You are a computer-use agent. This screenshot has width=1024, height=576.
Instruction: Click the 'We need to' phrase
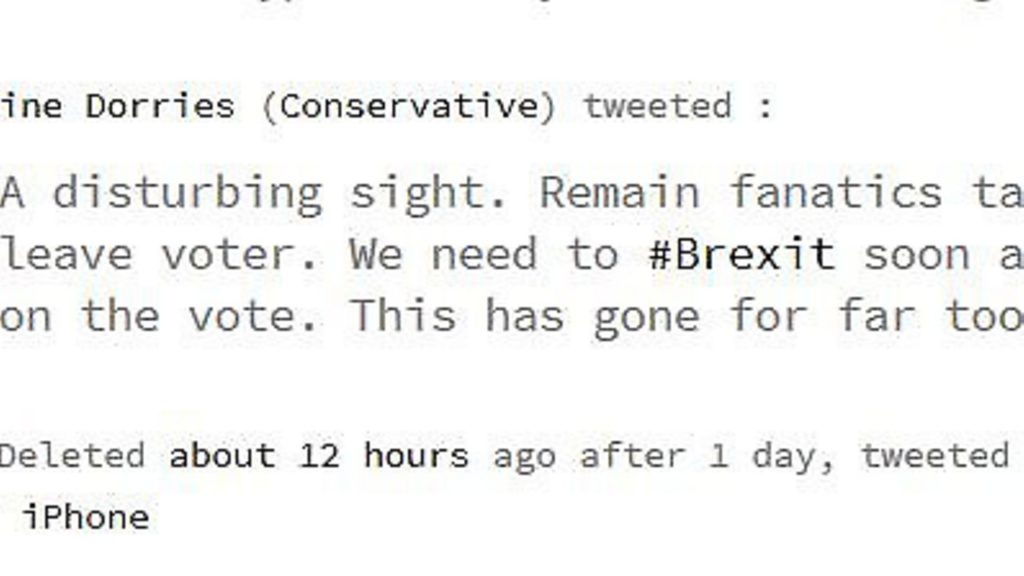pyautogui.click(x=483, y=254)
